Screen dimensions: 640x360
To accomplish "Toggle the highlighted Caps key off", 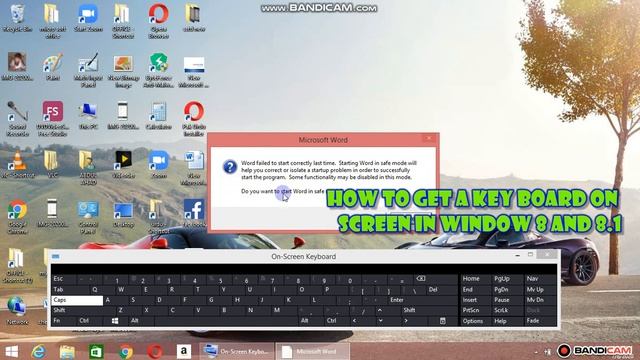I will (x=77, y=300).
